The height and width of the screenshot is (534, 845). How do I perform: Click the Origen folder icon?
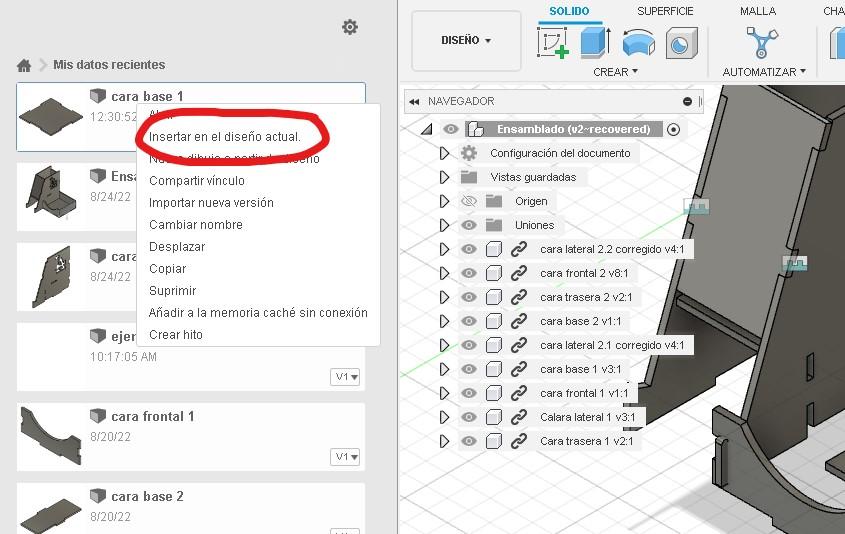tap(494, 201)
